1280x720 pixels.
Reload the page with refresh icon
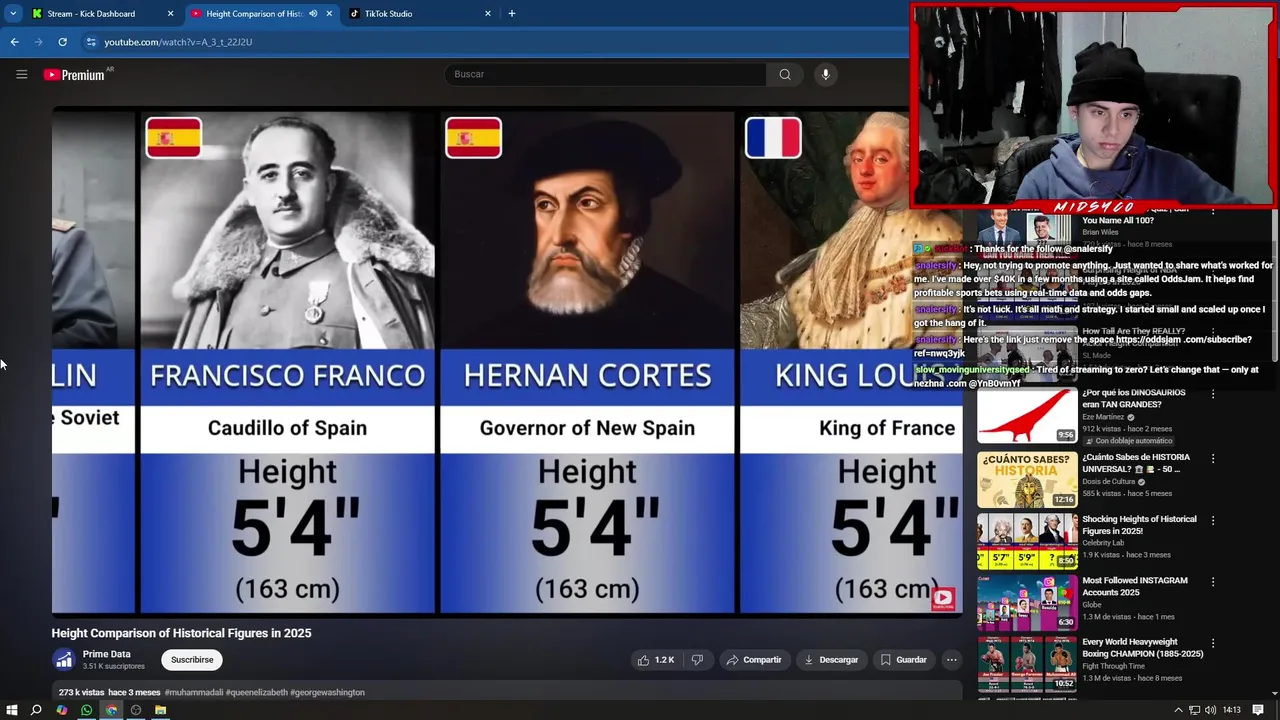click(62, 42)
